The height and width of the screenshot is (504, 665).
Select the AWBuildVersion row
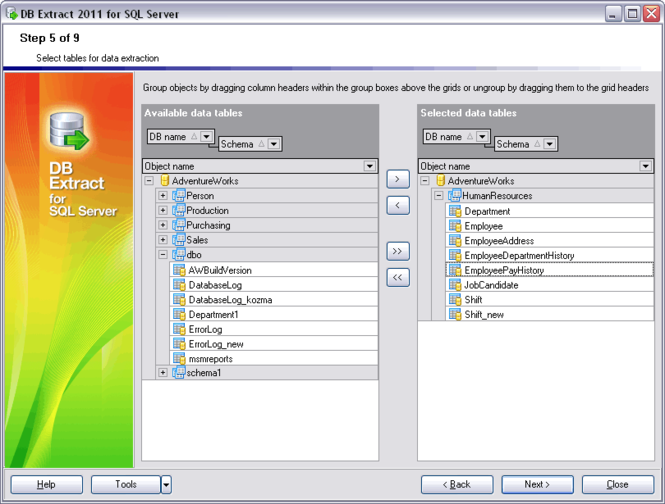[x=274, y=270]
